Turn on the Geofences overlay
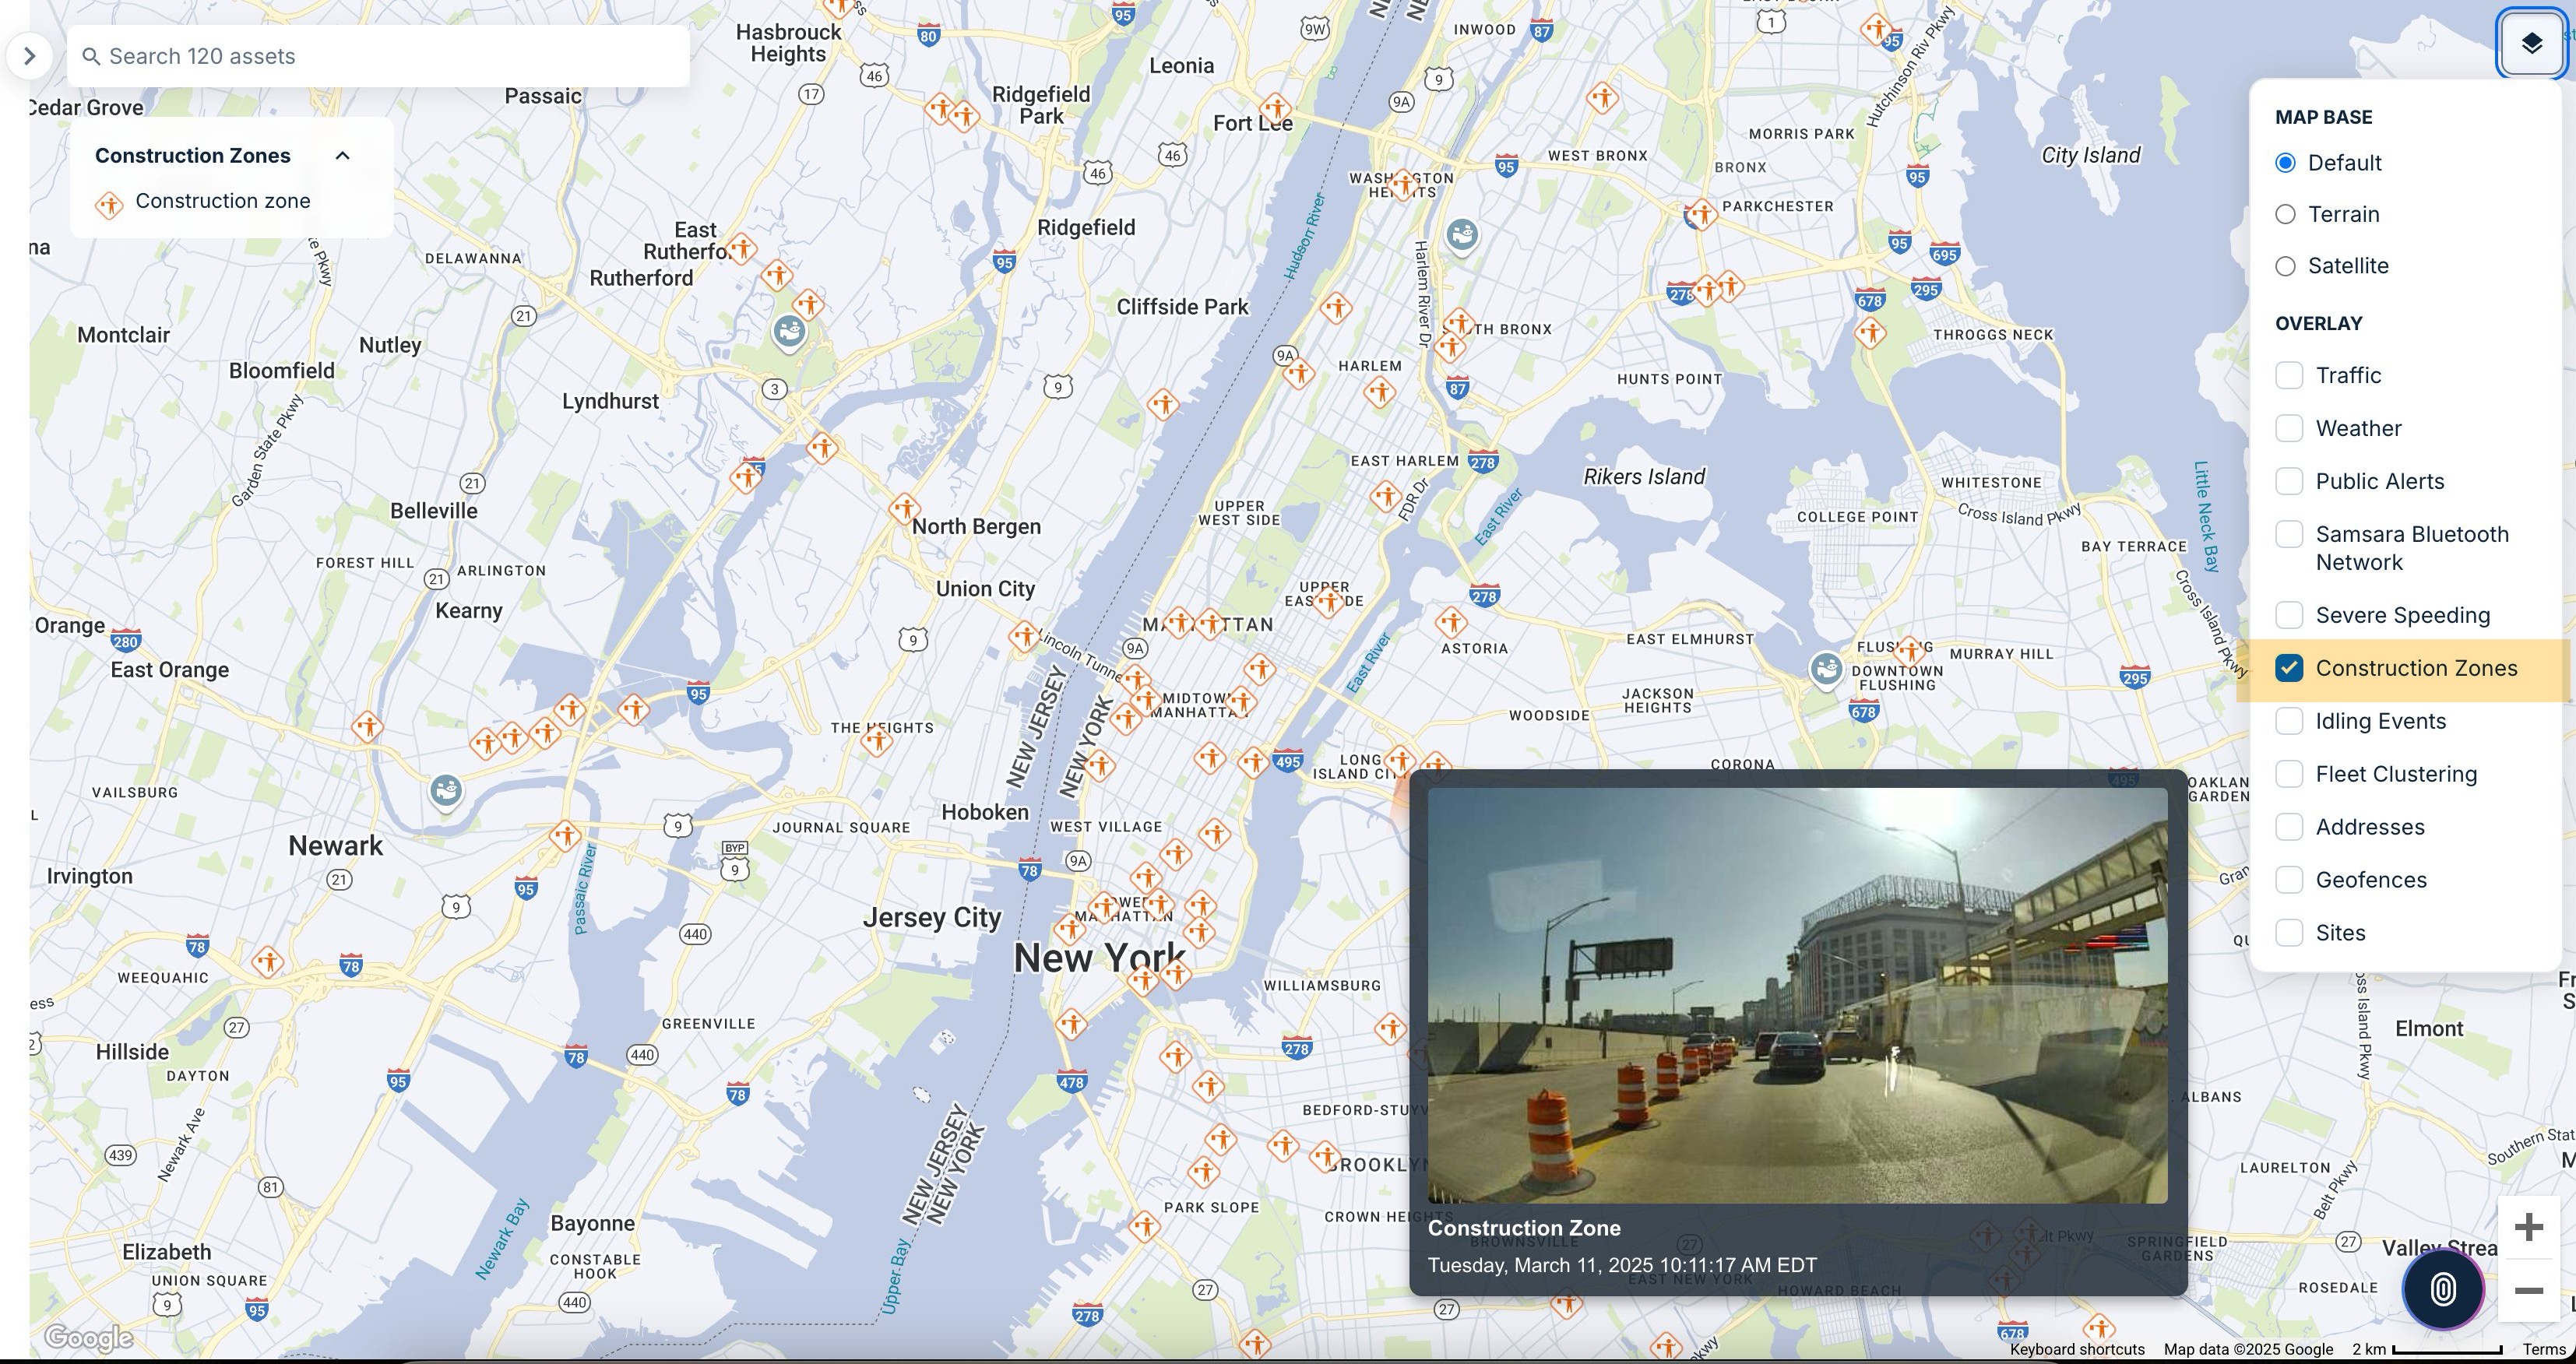The width and height of the screenshot is (2576, 1364). pos(2289,880)
